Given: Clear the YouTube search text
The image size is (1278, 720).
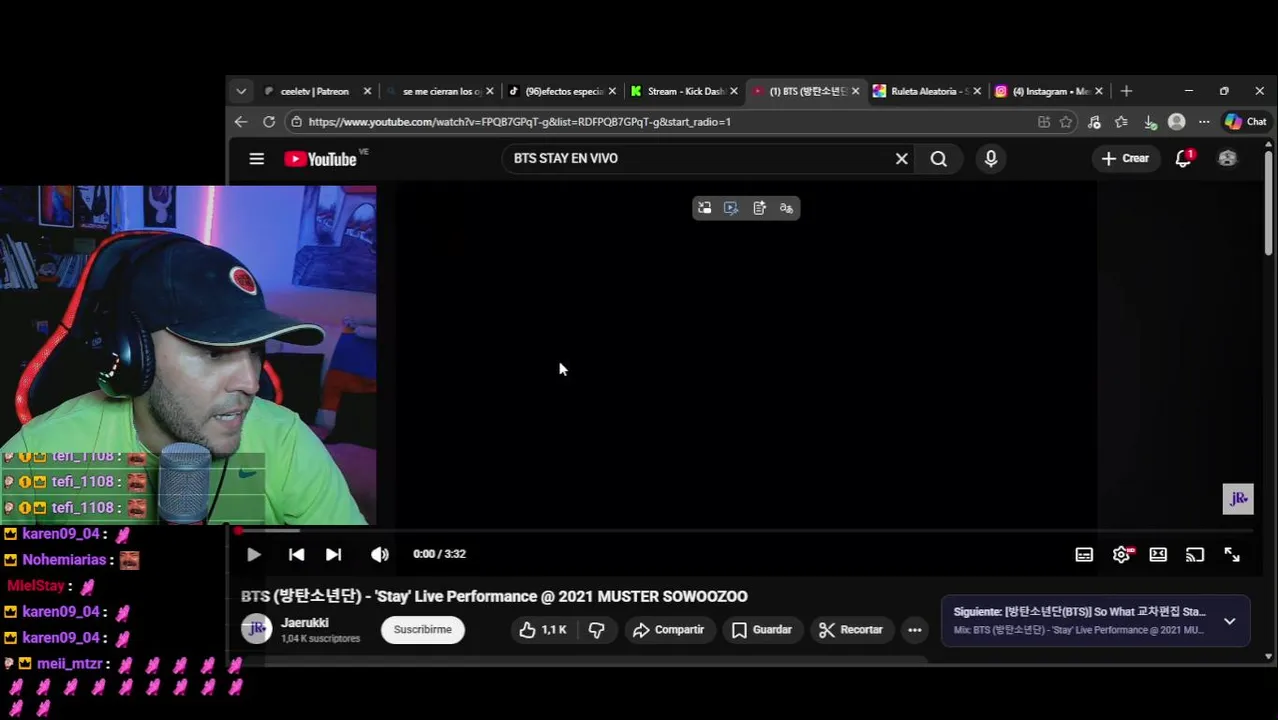Looking at the screenshot, I should tap(902, 158).
